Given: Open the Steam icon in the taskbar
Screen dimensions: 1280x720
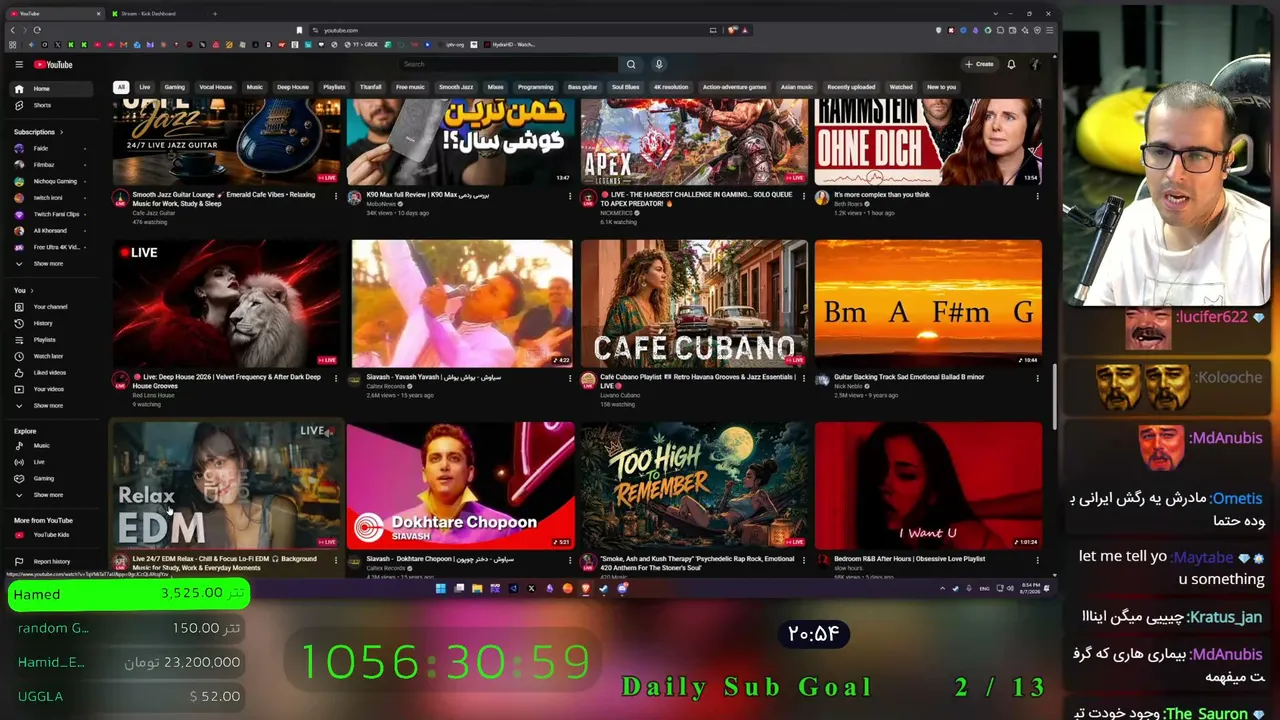Looking at the screenshot, I should [x=604, y=589].
